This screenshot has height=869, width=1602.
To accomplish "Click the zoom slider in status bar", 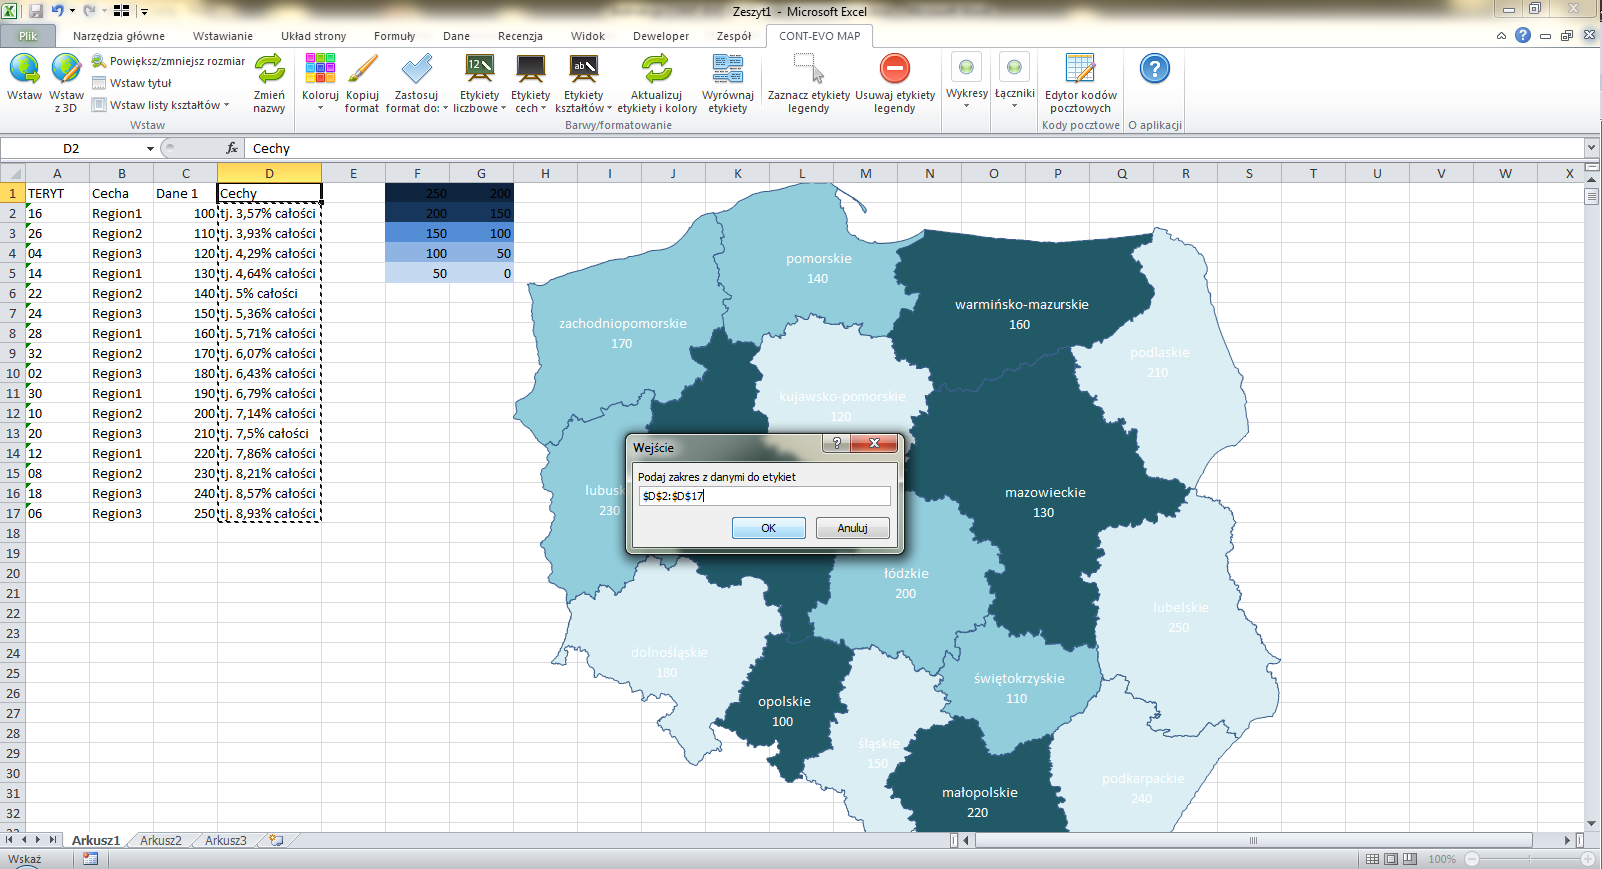I will [1529, 859].
